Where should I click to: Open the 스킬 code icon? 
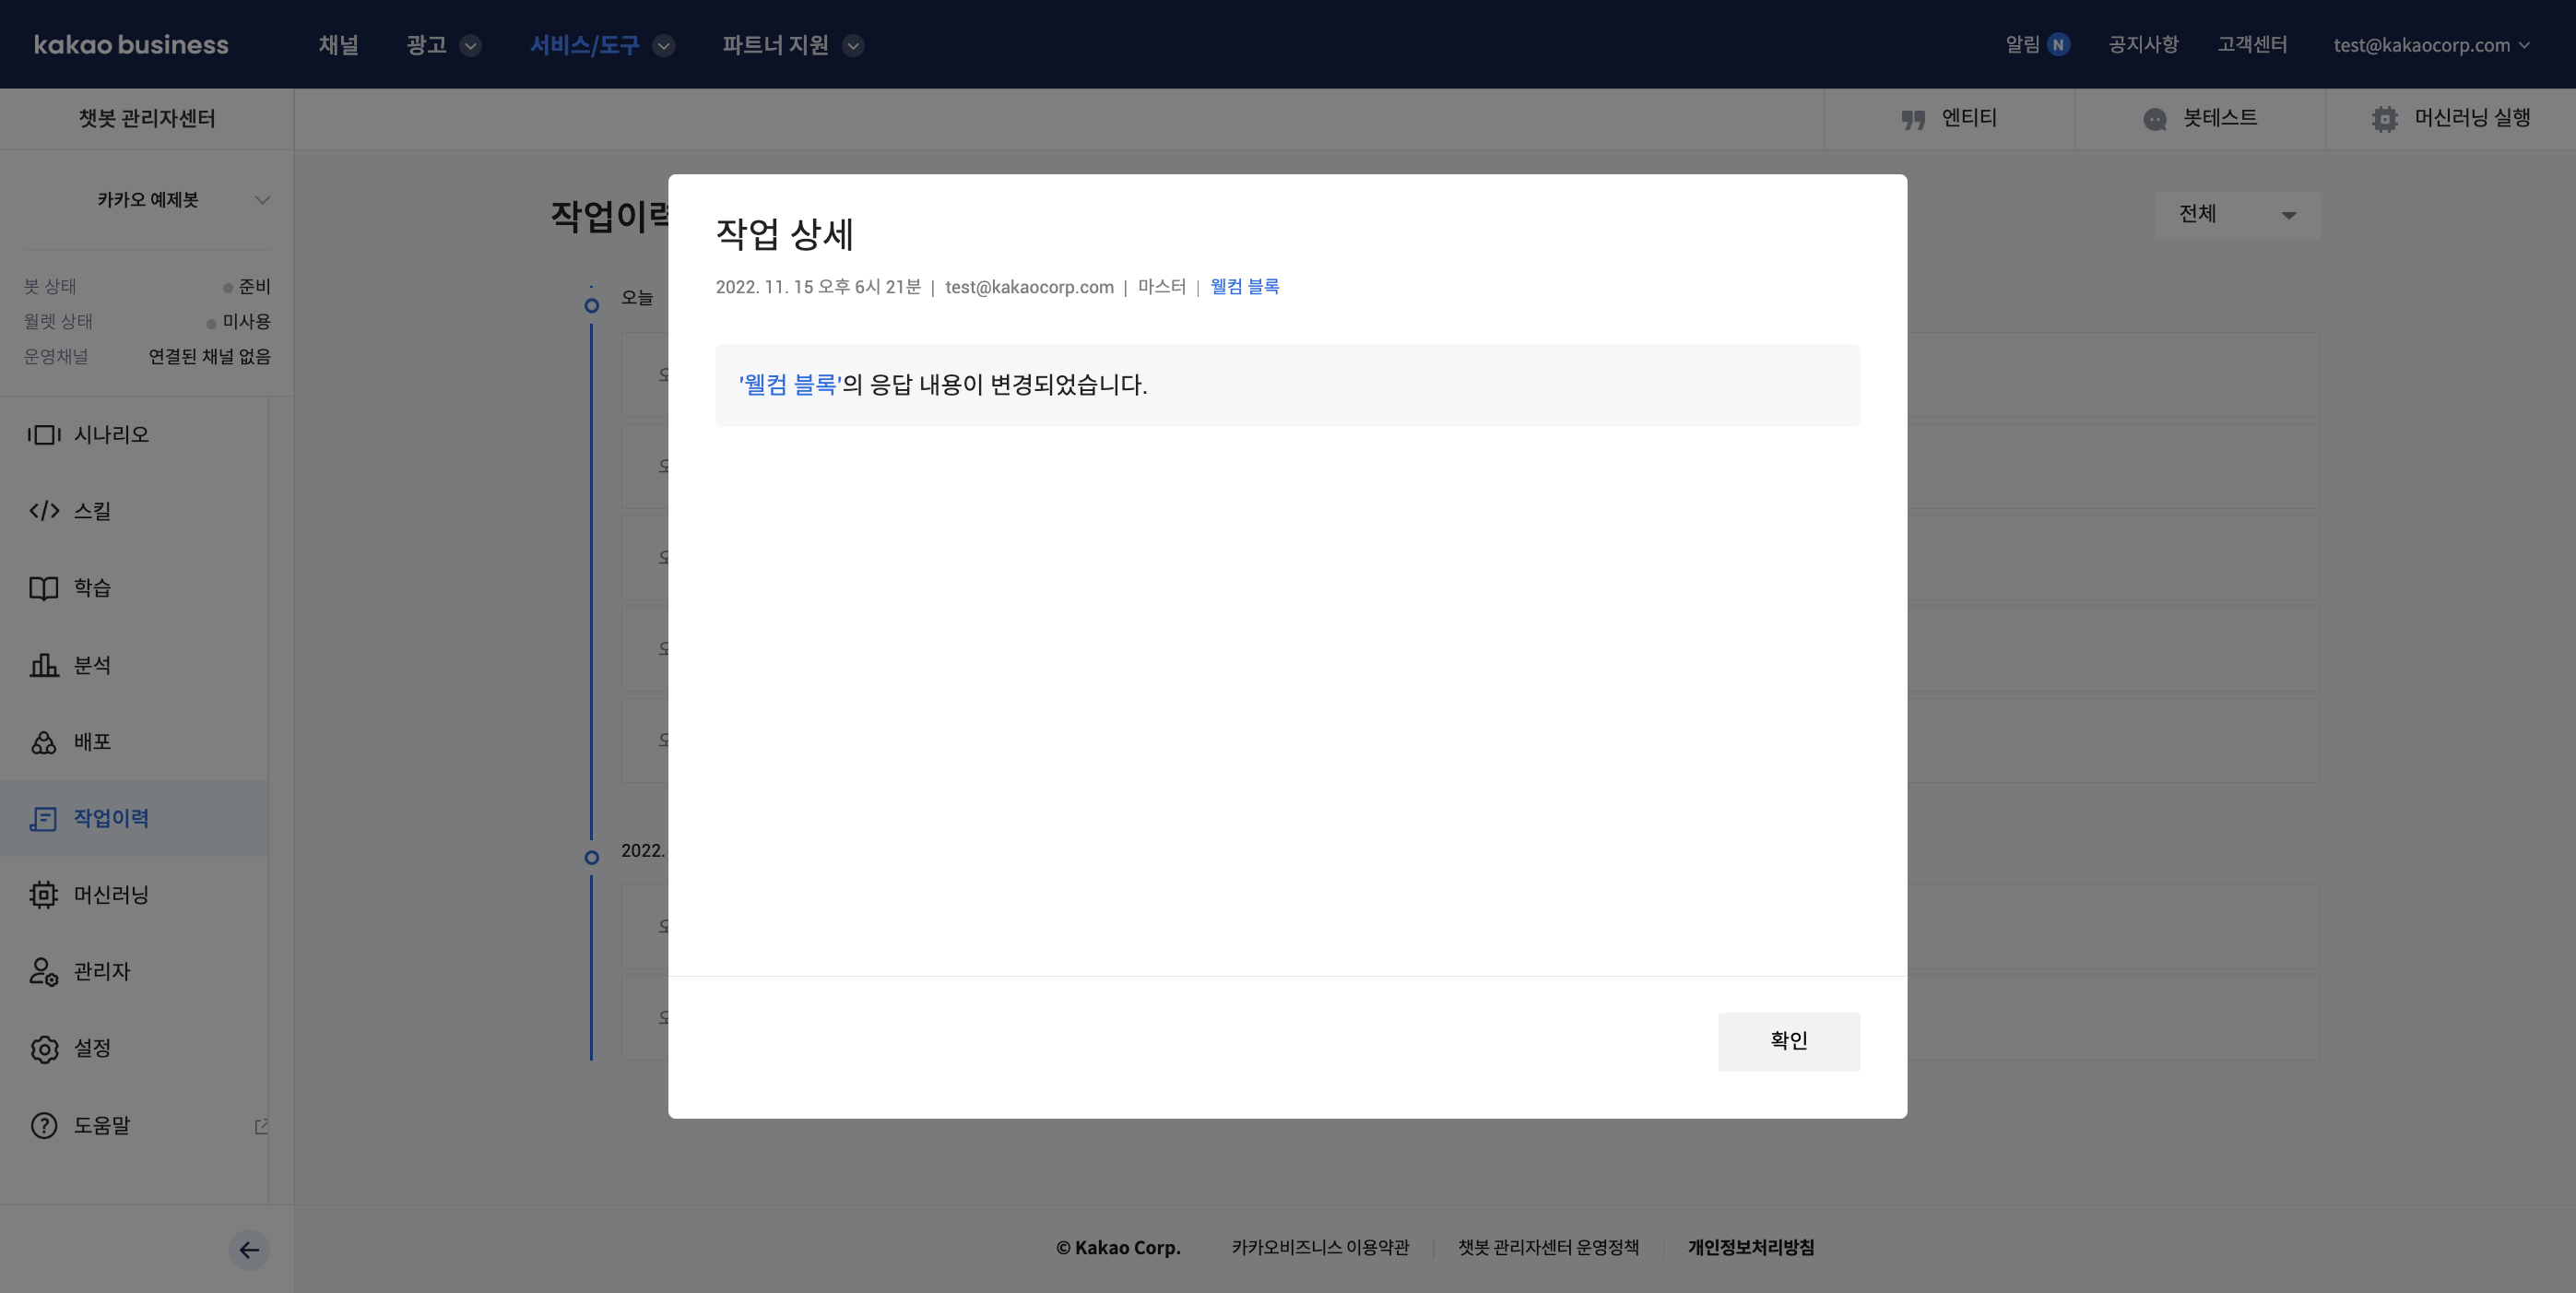[x=43, y=511]
